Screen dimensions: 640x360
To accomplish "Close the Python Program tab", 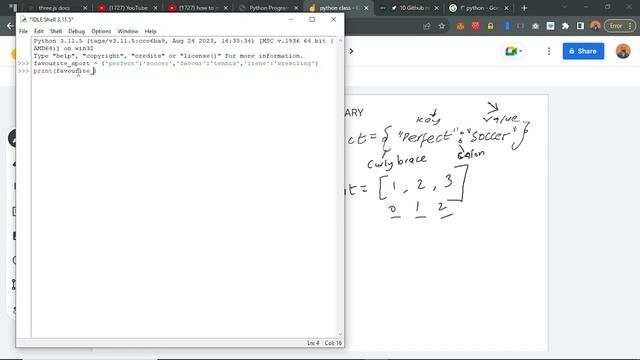I will 296,8.
